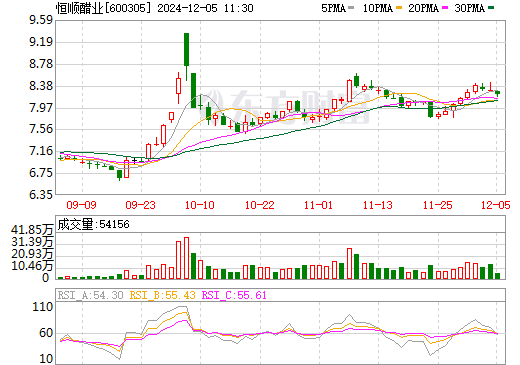Click the tallest red volume bar
Screen dimensions: 520x365
(x=186, y=258)
